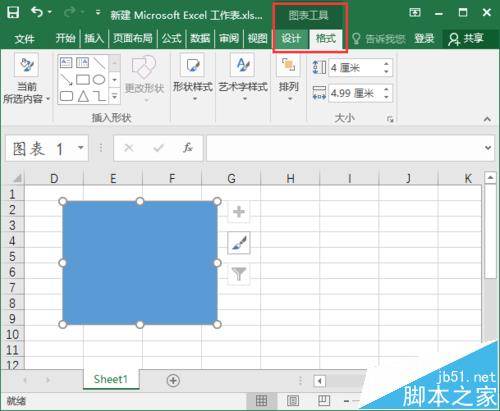
Task: Open the Chart Styles paintbrush button
Action: coord(239,243)
